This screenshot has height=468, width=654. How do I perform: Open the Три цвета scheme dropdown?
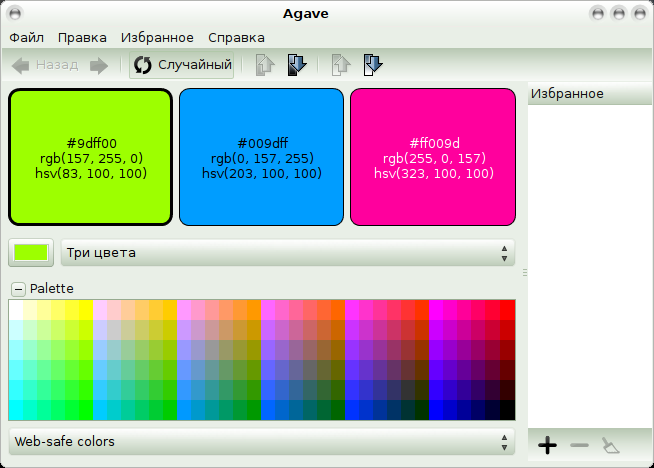point(288,253)
